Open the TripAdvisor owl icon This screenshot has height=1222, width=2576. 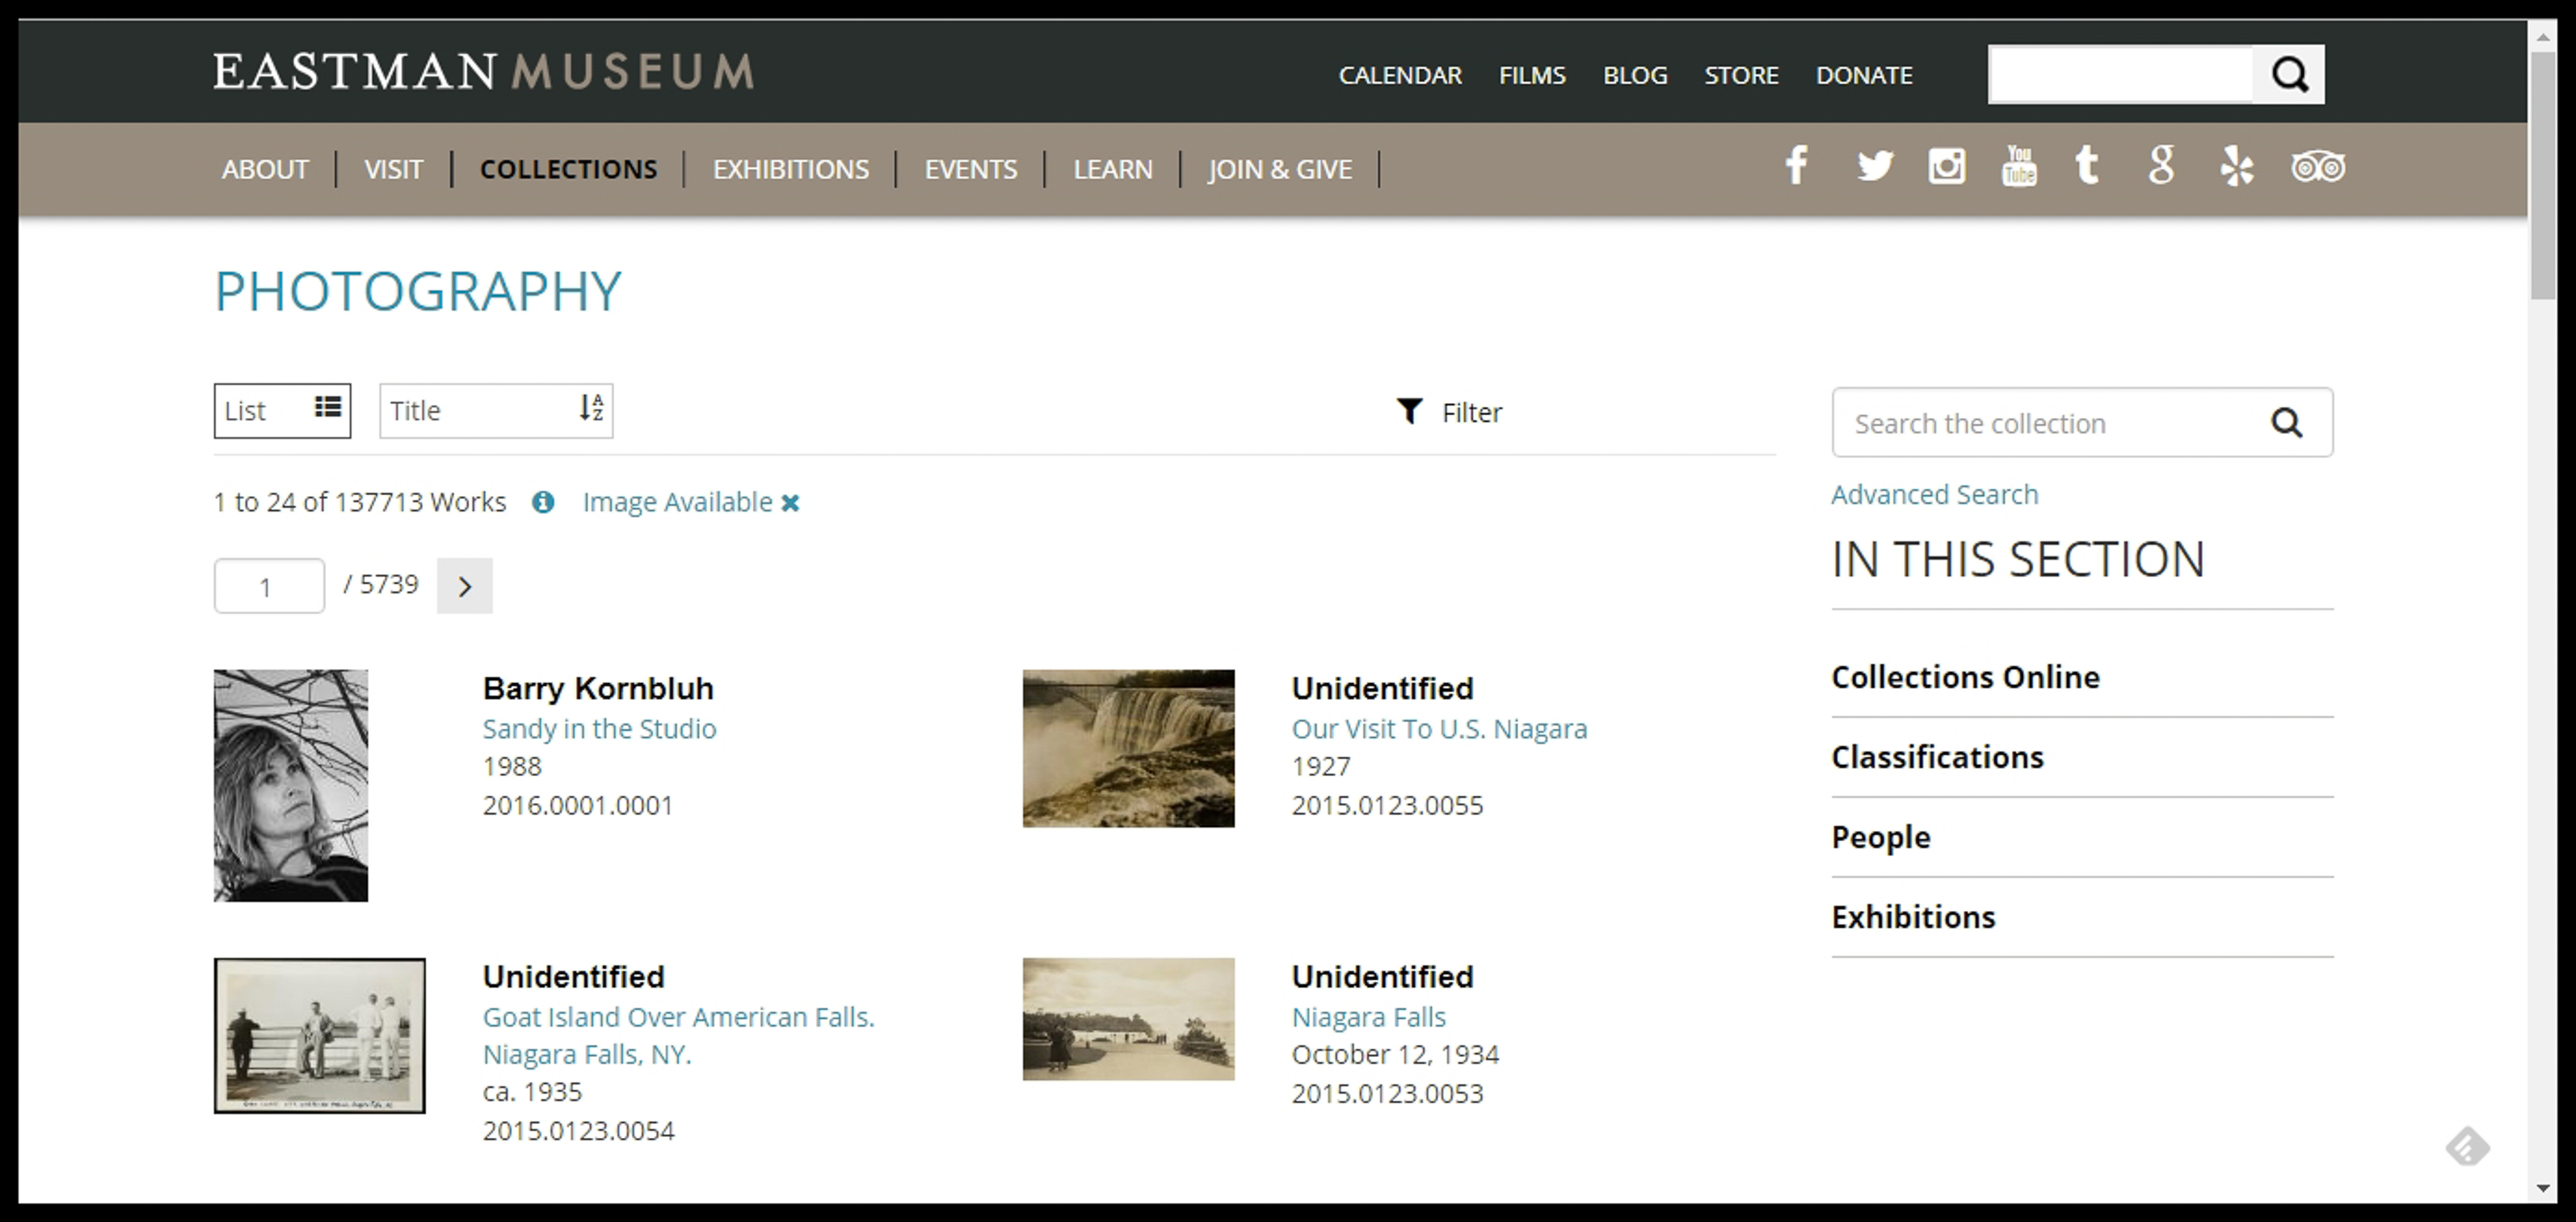tap(2317, 166)
